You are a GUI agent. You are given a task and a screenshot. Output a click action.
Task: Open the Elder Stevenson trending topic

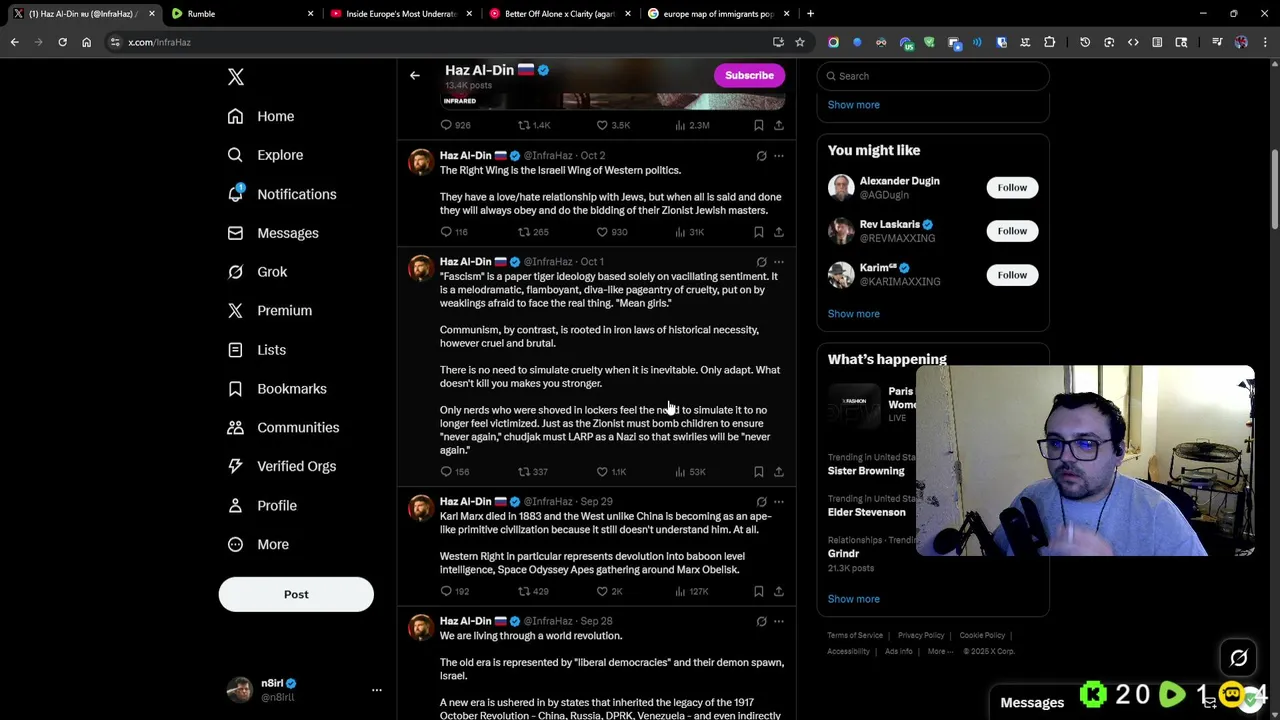coord(866,512)
